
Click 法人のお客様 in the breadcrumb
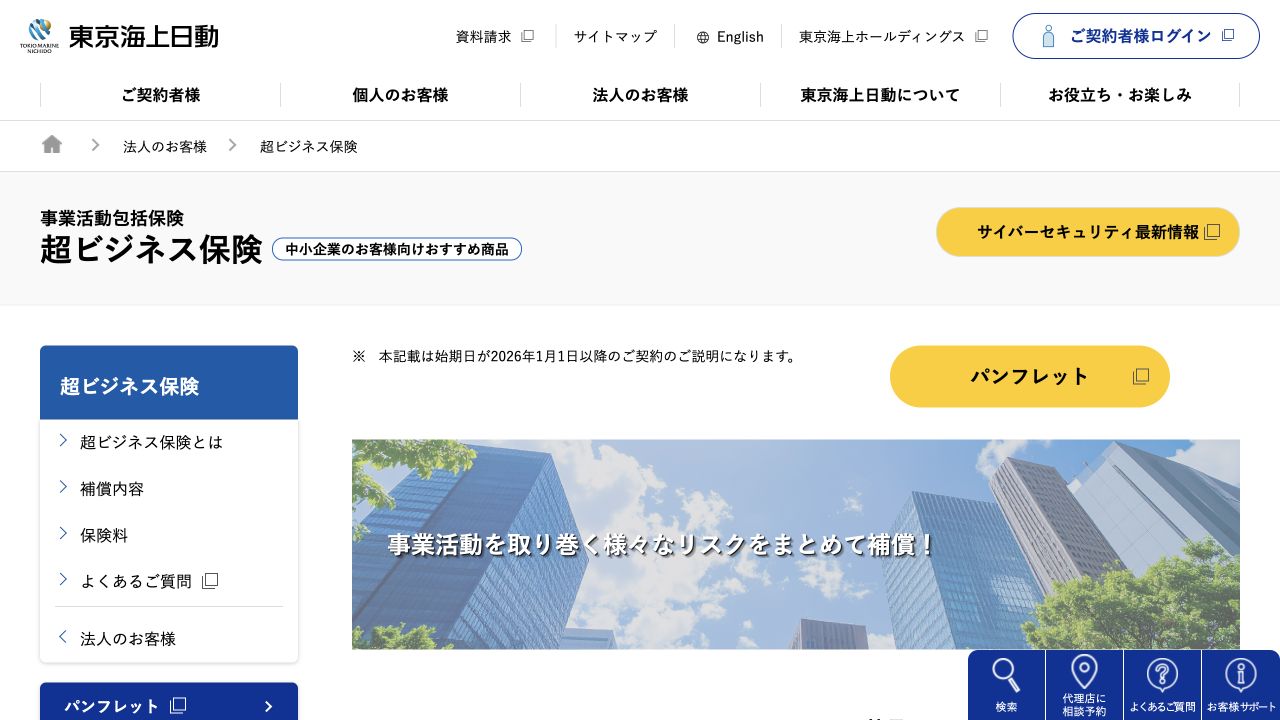[165, 146]
